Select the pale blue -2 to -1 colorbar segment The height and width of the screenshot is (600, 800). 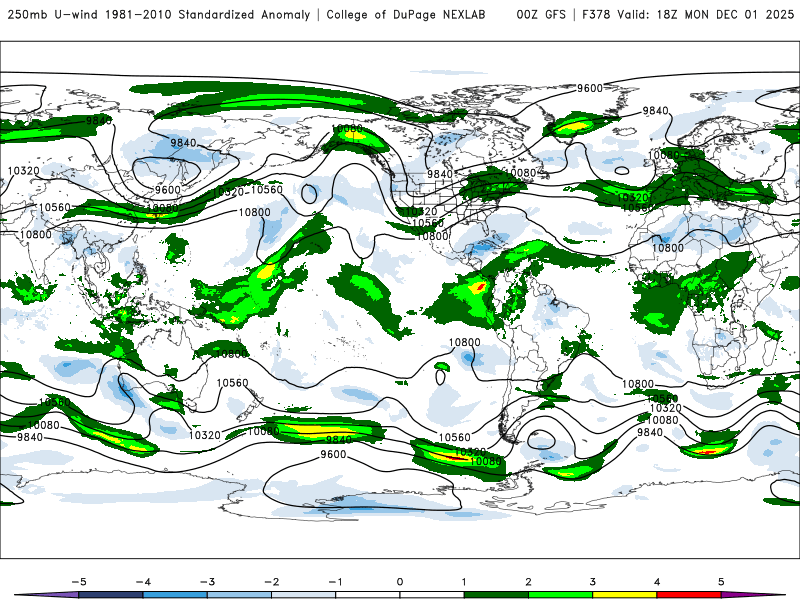click(x=304, y=595)
